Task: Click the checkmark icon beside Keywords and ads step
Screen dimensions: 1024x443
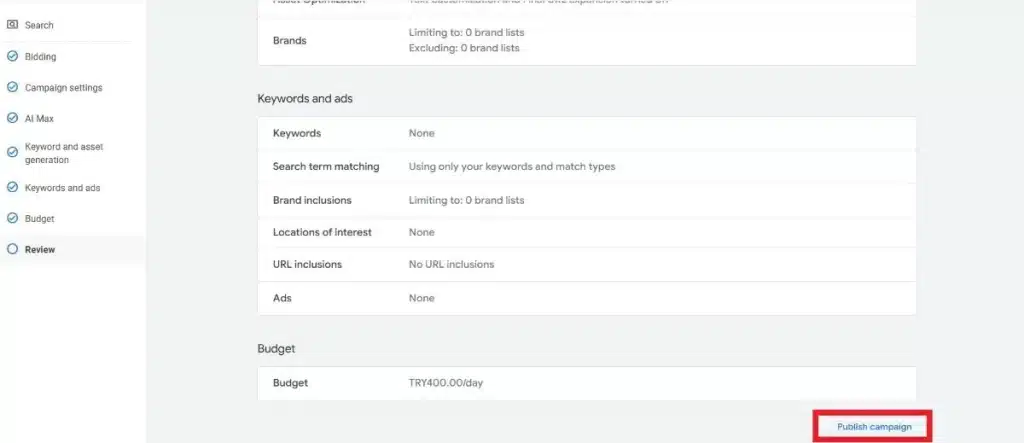Action: tap(12, 188)
